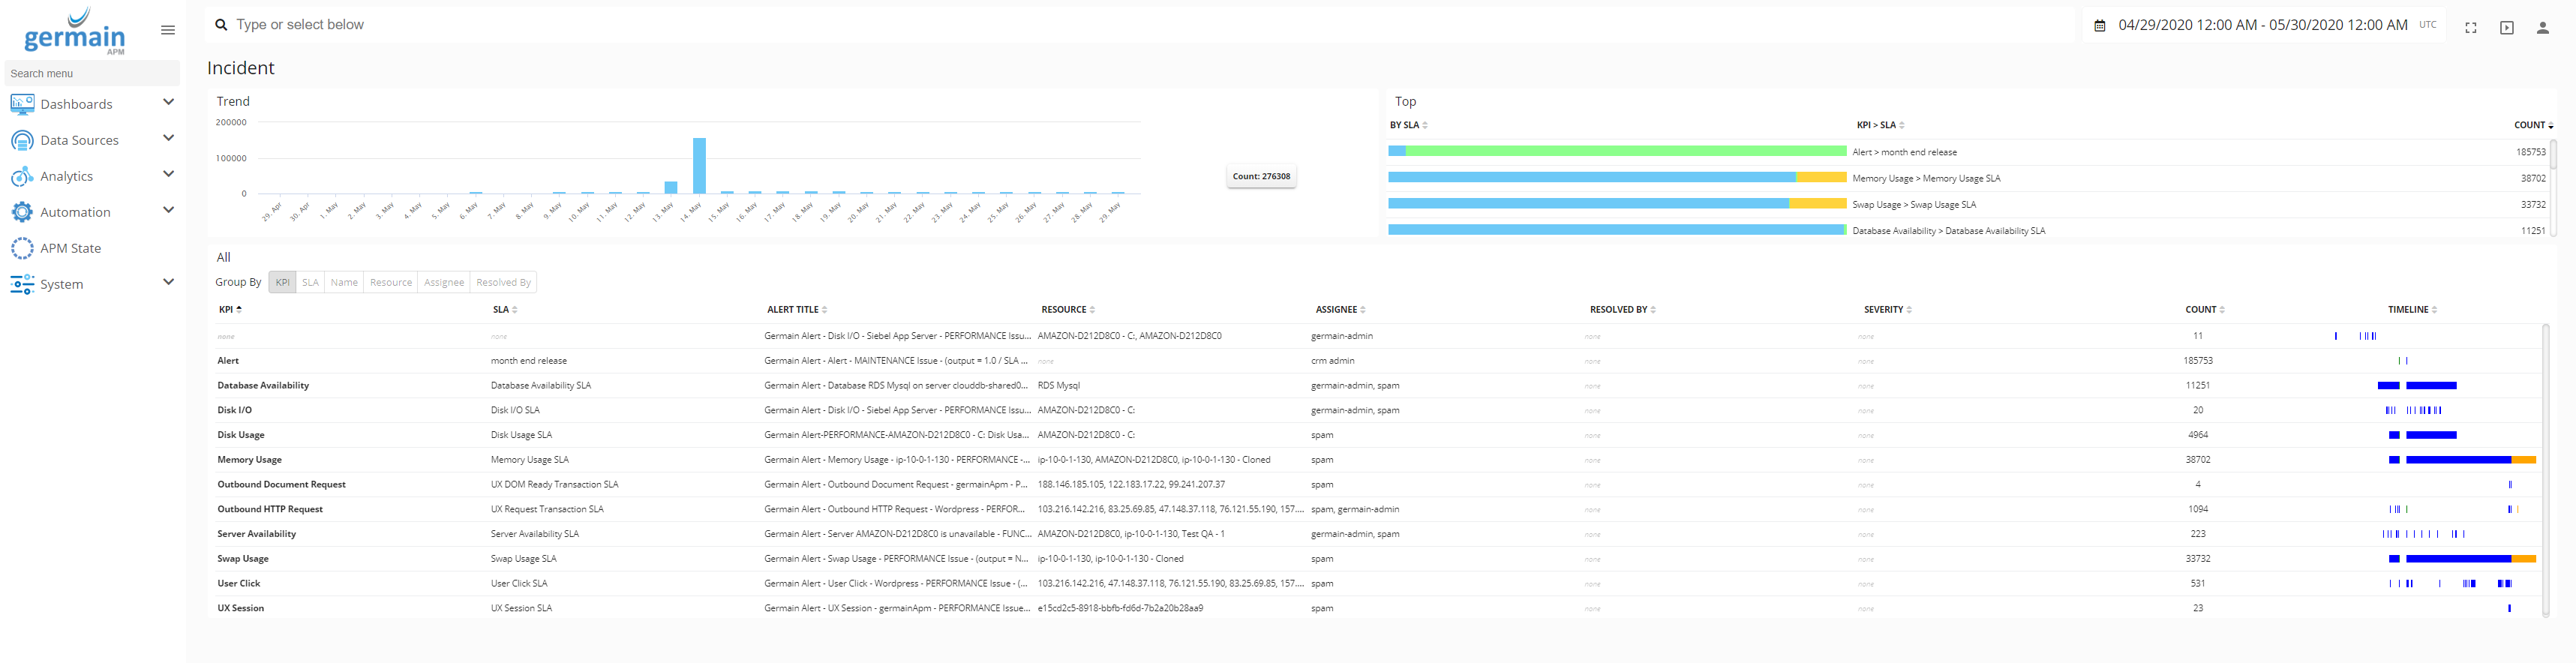Focus the Search menu field
This screenshot has width=2576, height=663.
coord(92,73)
